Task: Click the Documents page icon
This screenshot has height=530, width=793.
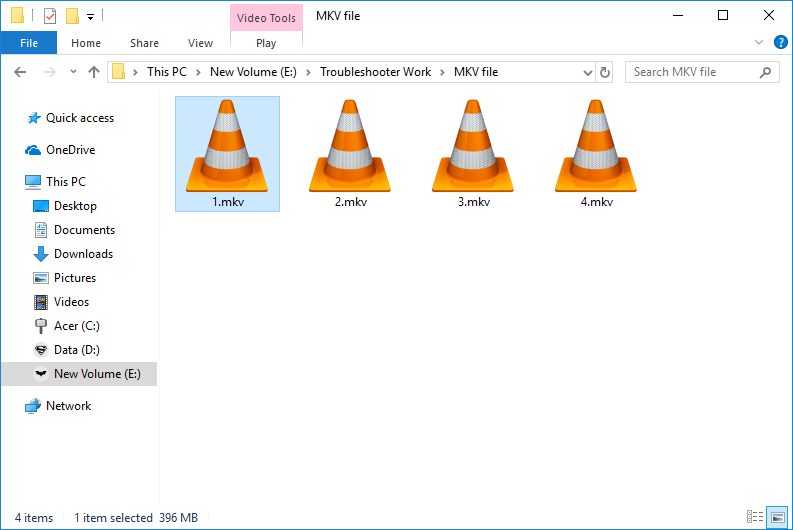Action: [x=41, y=230]
